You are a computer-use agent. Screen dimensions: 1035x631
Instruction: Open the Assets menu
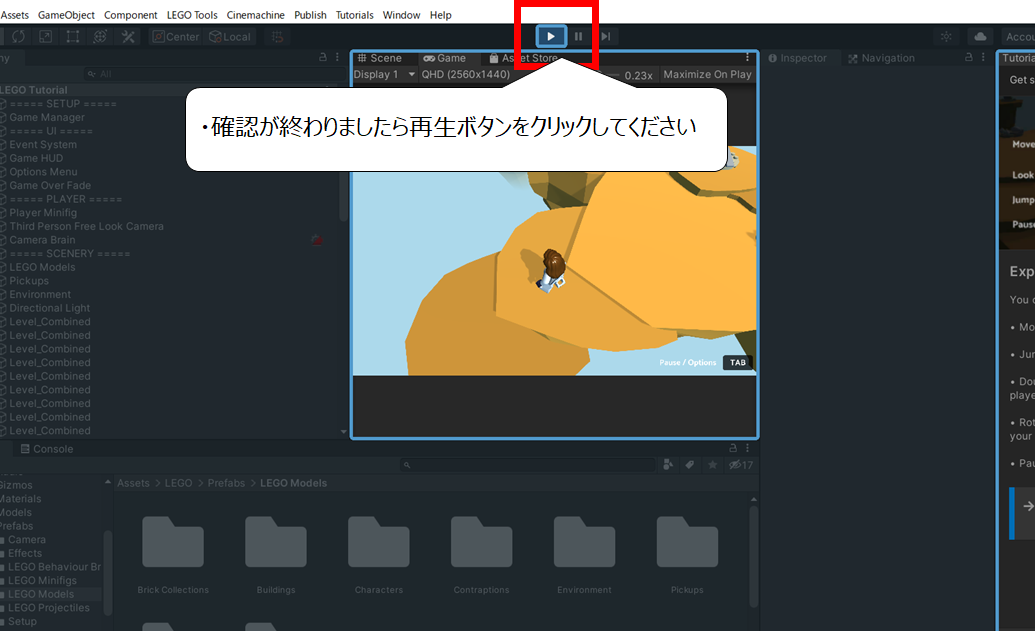tap(15, 15)
